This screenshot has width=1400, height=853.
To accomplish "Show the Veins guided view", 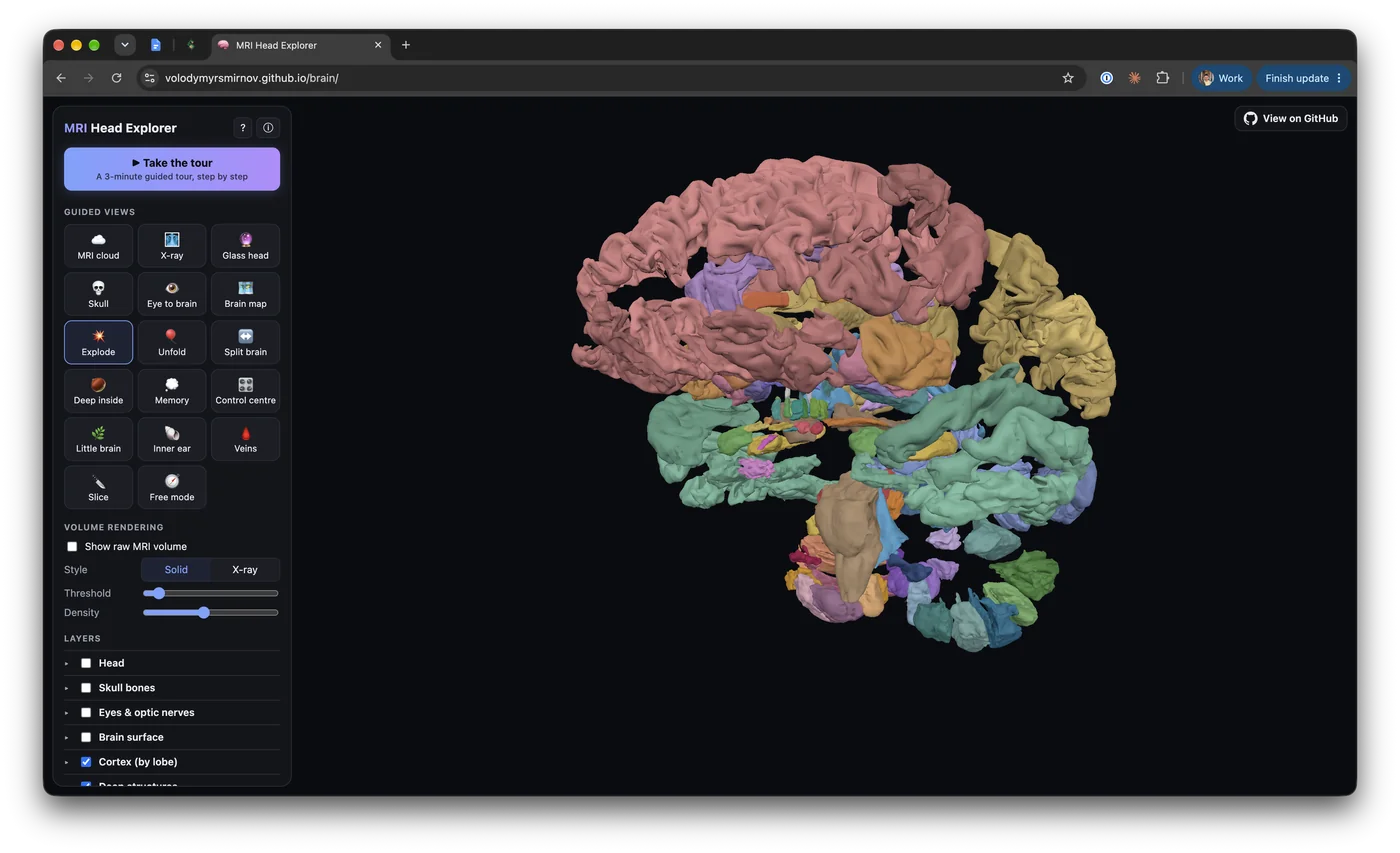I will [245, 439].
